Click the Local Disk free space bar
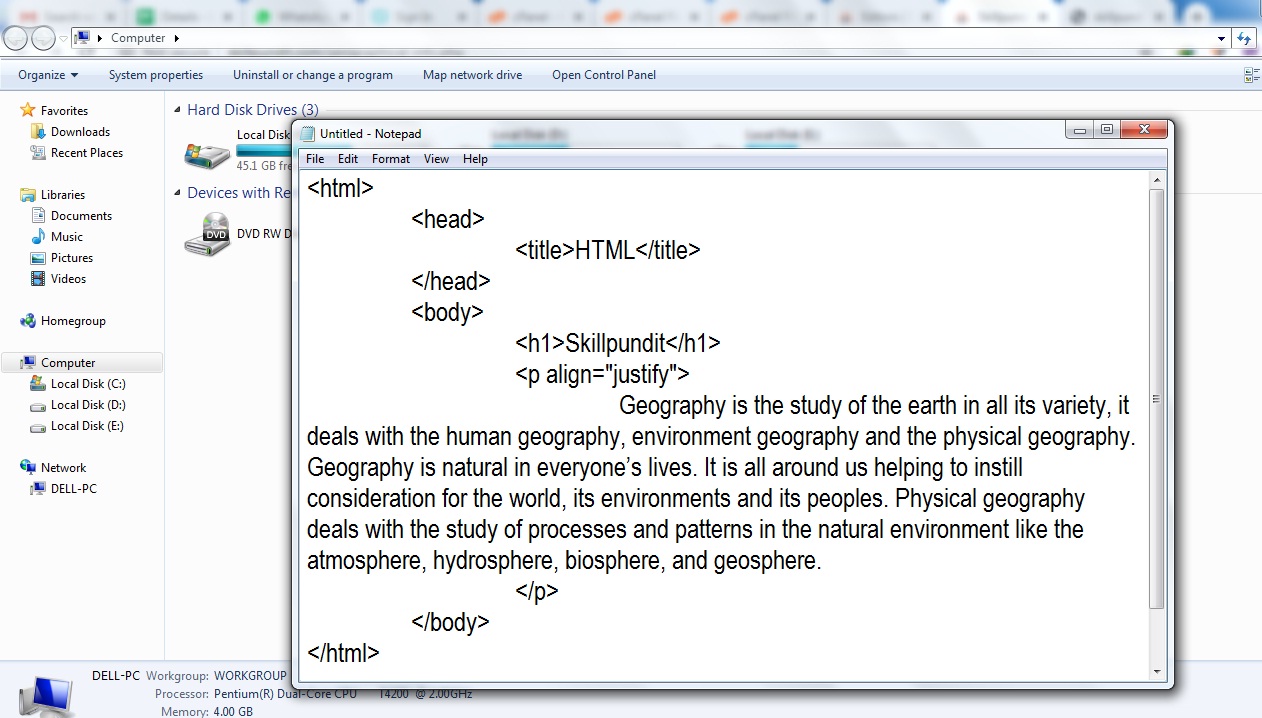This screenshot has width=1262, height=718. tap(263, 150)
